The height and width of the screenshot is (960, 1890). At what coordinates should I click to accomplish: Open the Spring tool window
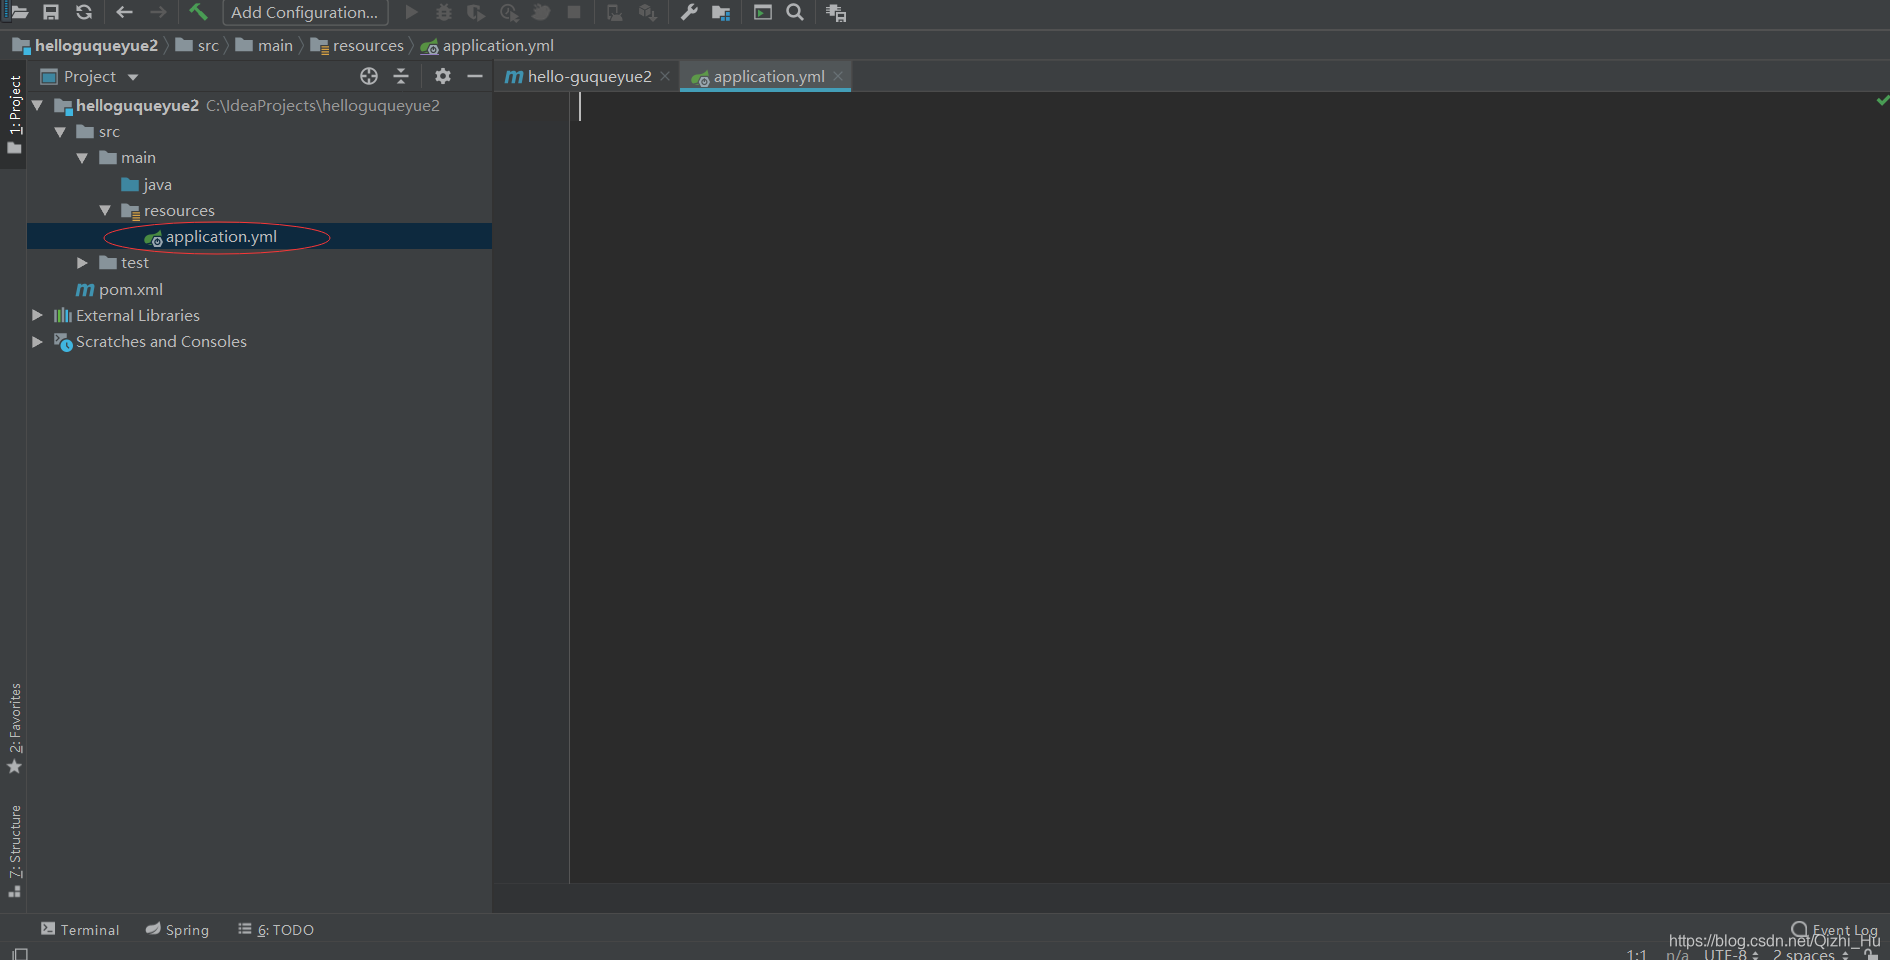pos(177,929)
